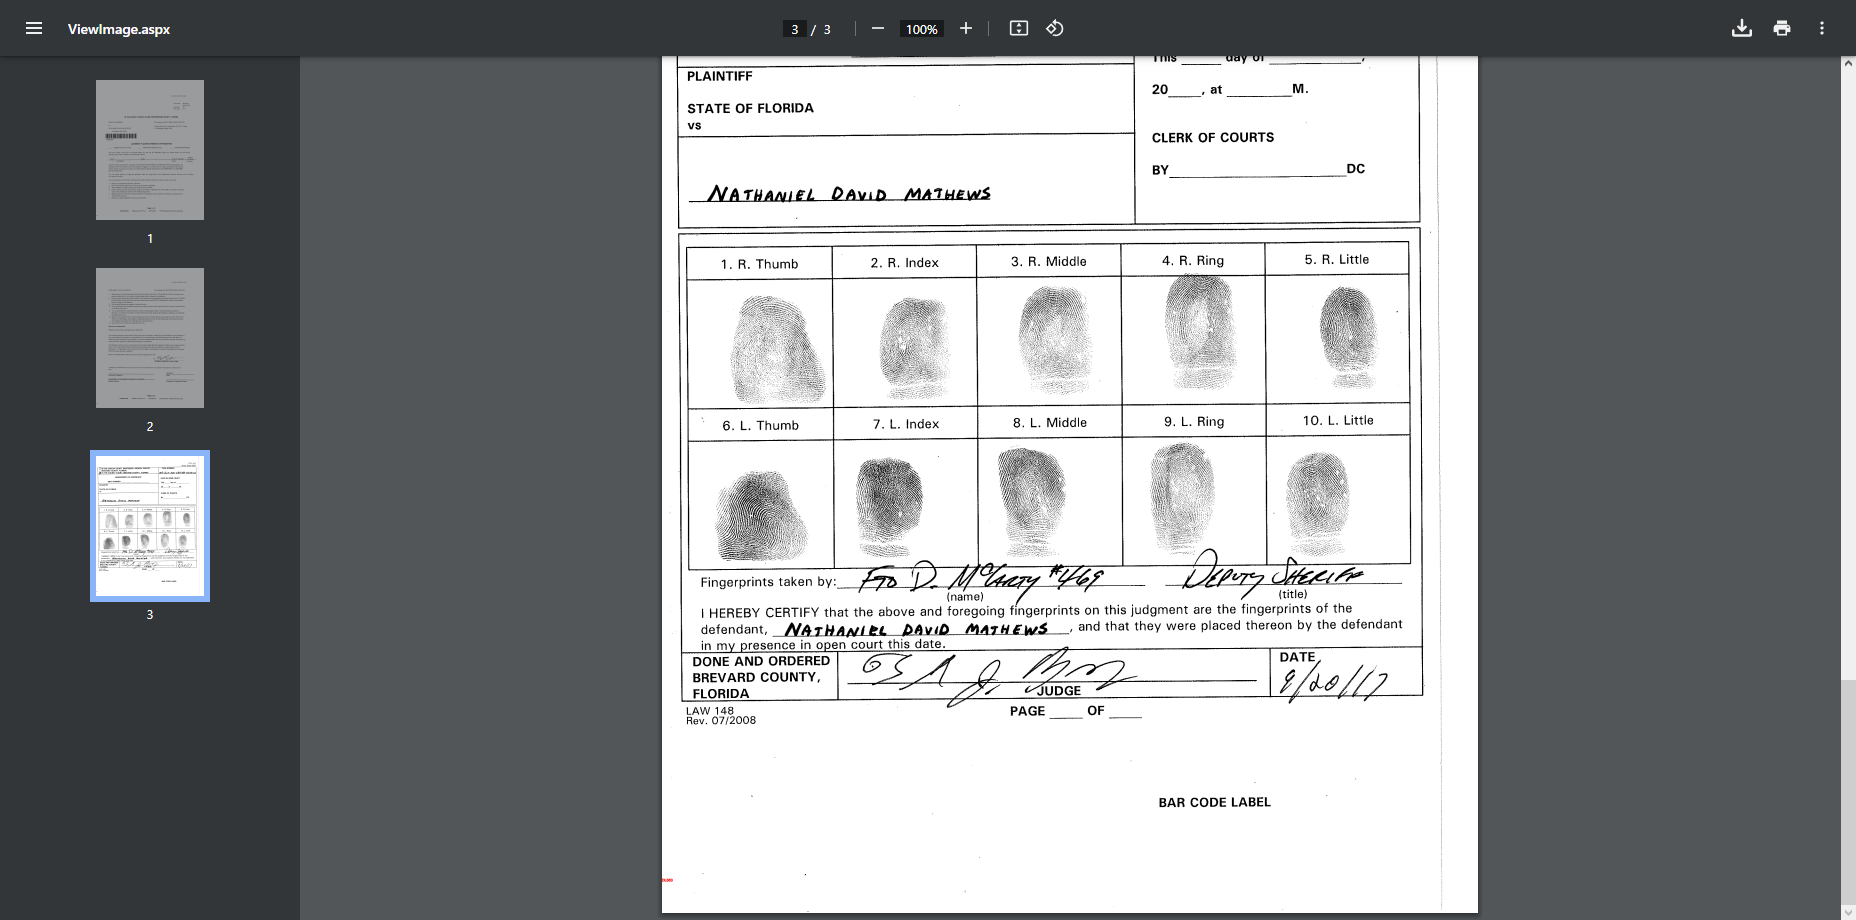Click the 100% zoom level field
The width and height of the screenshot is (1856, 920).
click(x=921, y=29)
